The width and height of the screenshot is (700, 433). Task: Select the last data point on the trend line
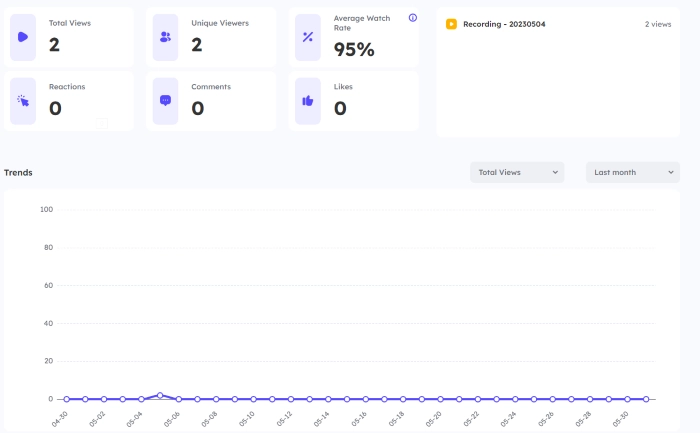(x=646, y=399)
